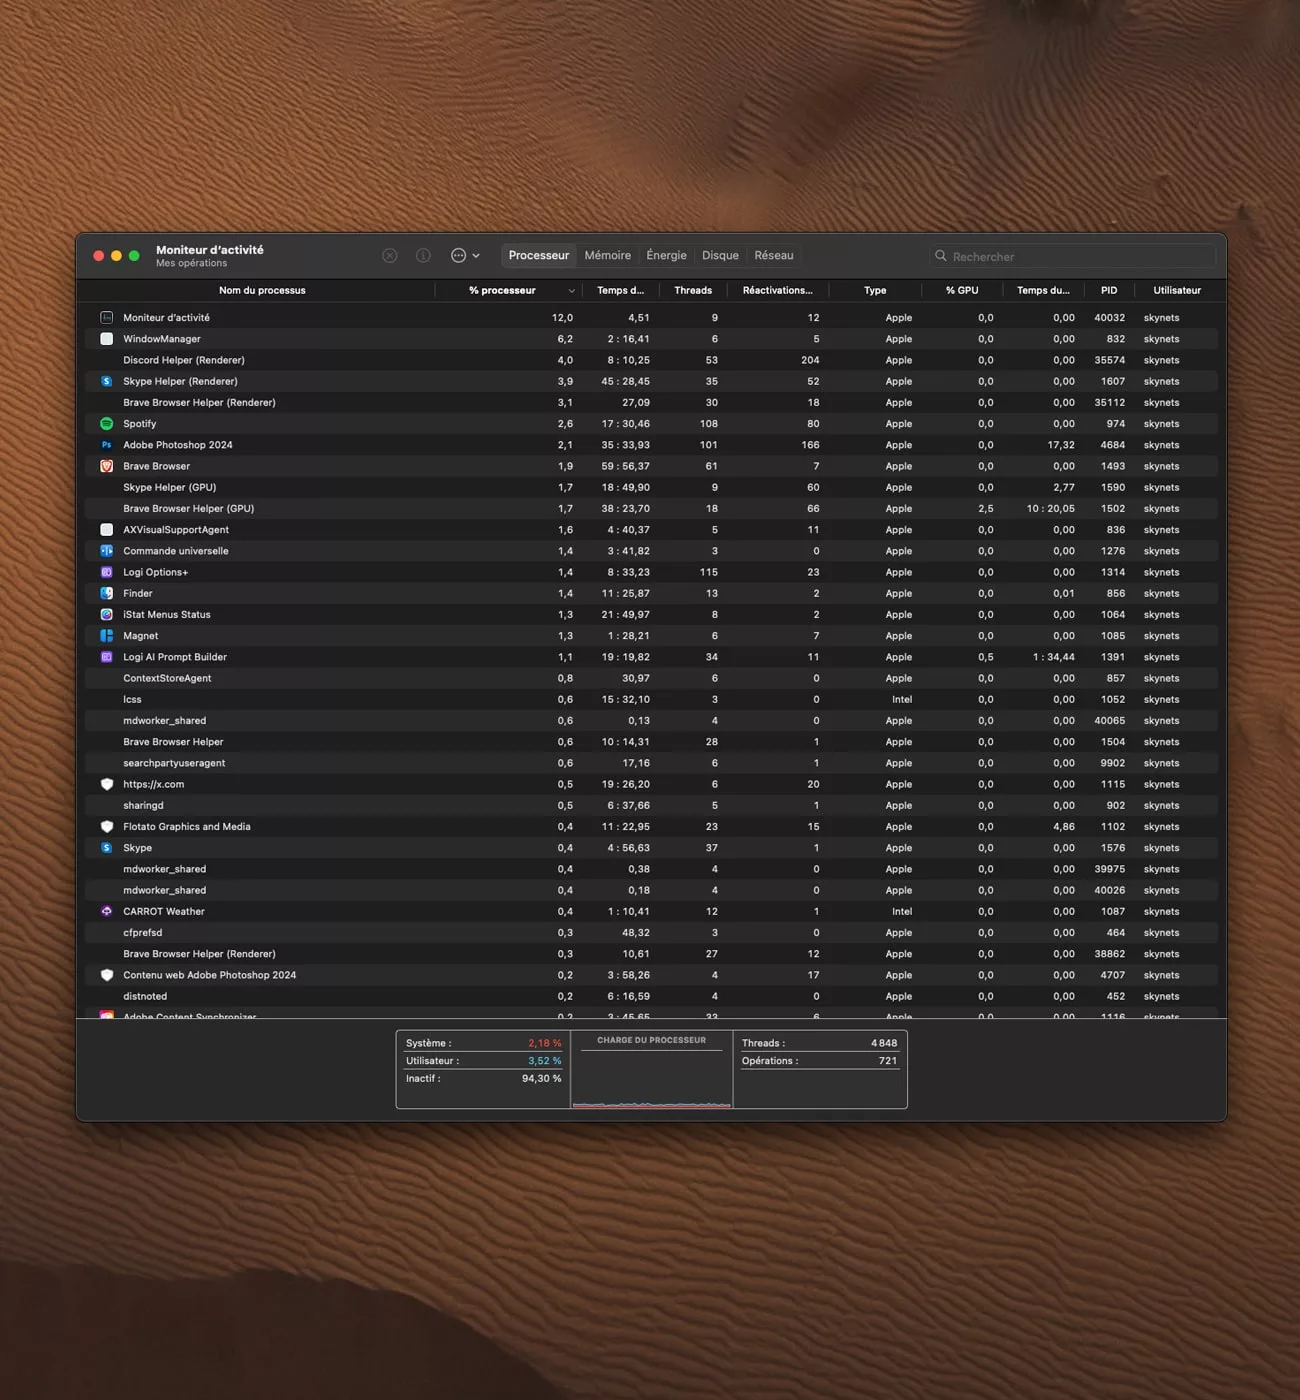This screenshot has width=1300, height=1400.
Task: Select the distnoted process row
Action: point(651,996)
